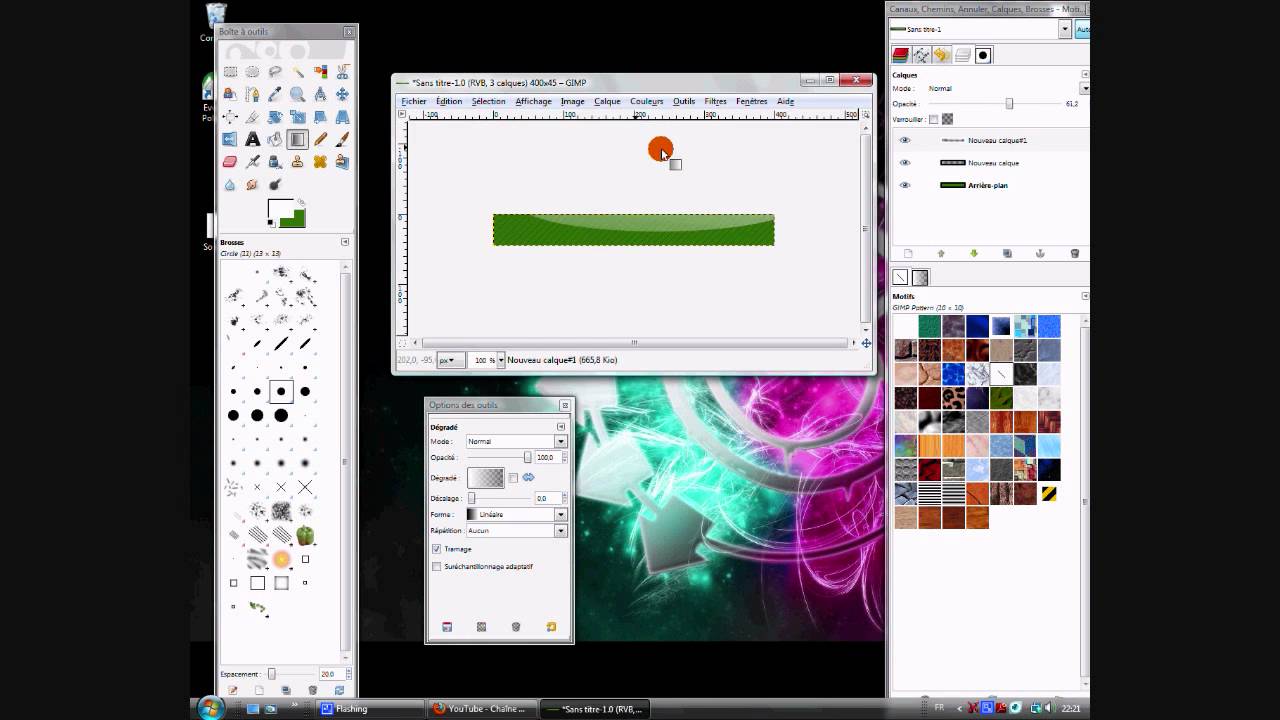Select the Airbrush tool

click(x=253, y=161)
